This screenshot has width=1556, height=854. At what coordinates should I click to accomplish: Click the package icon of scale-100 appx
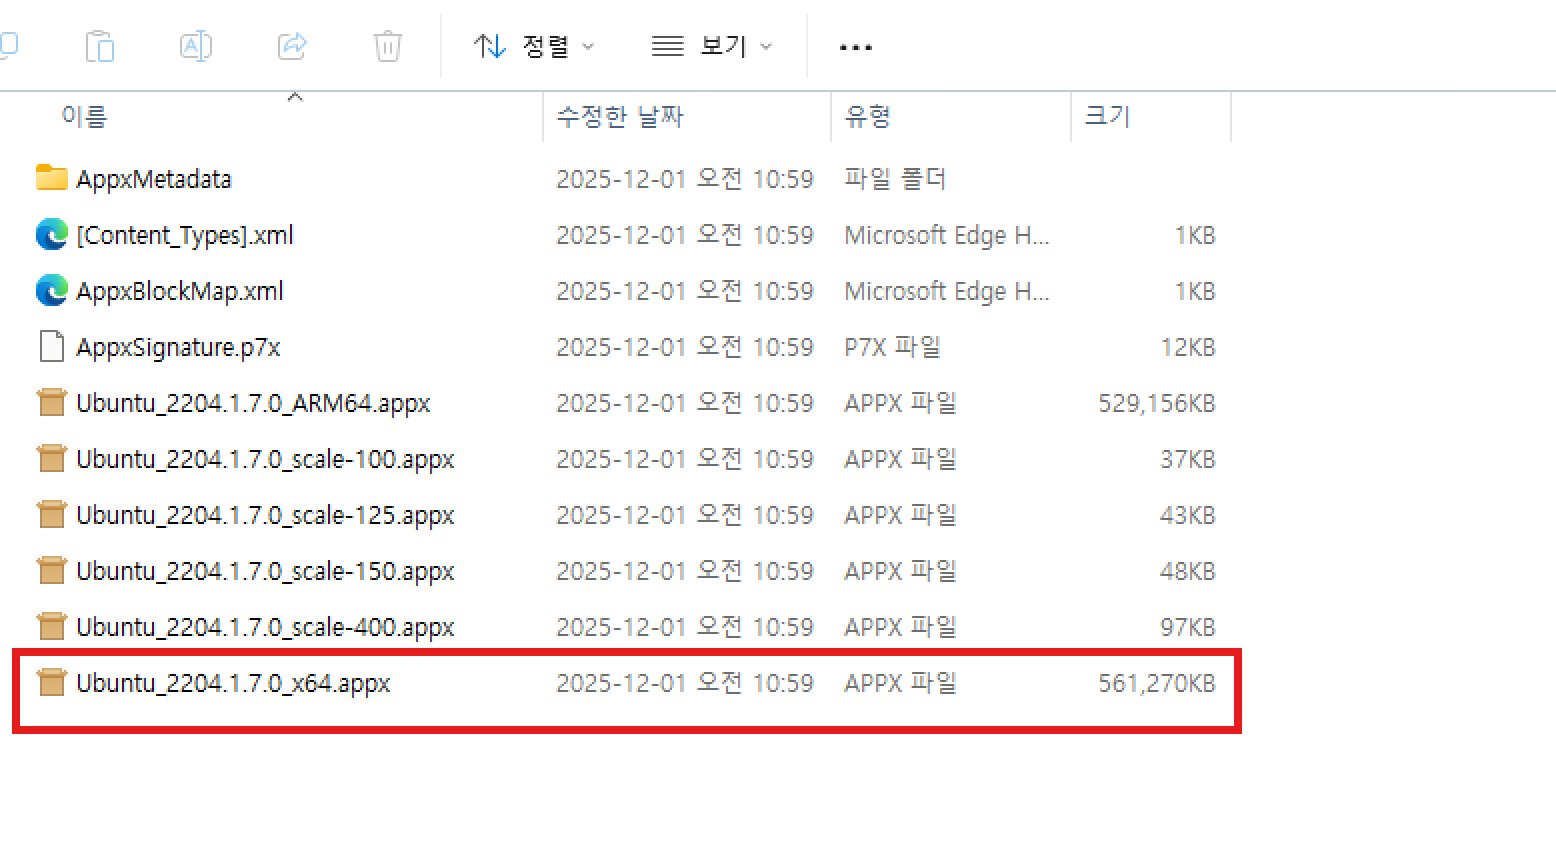click(x=51, y=459)
